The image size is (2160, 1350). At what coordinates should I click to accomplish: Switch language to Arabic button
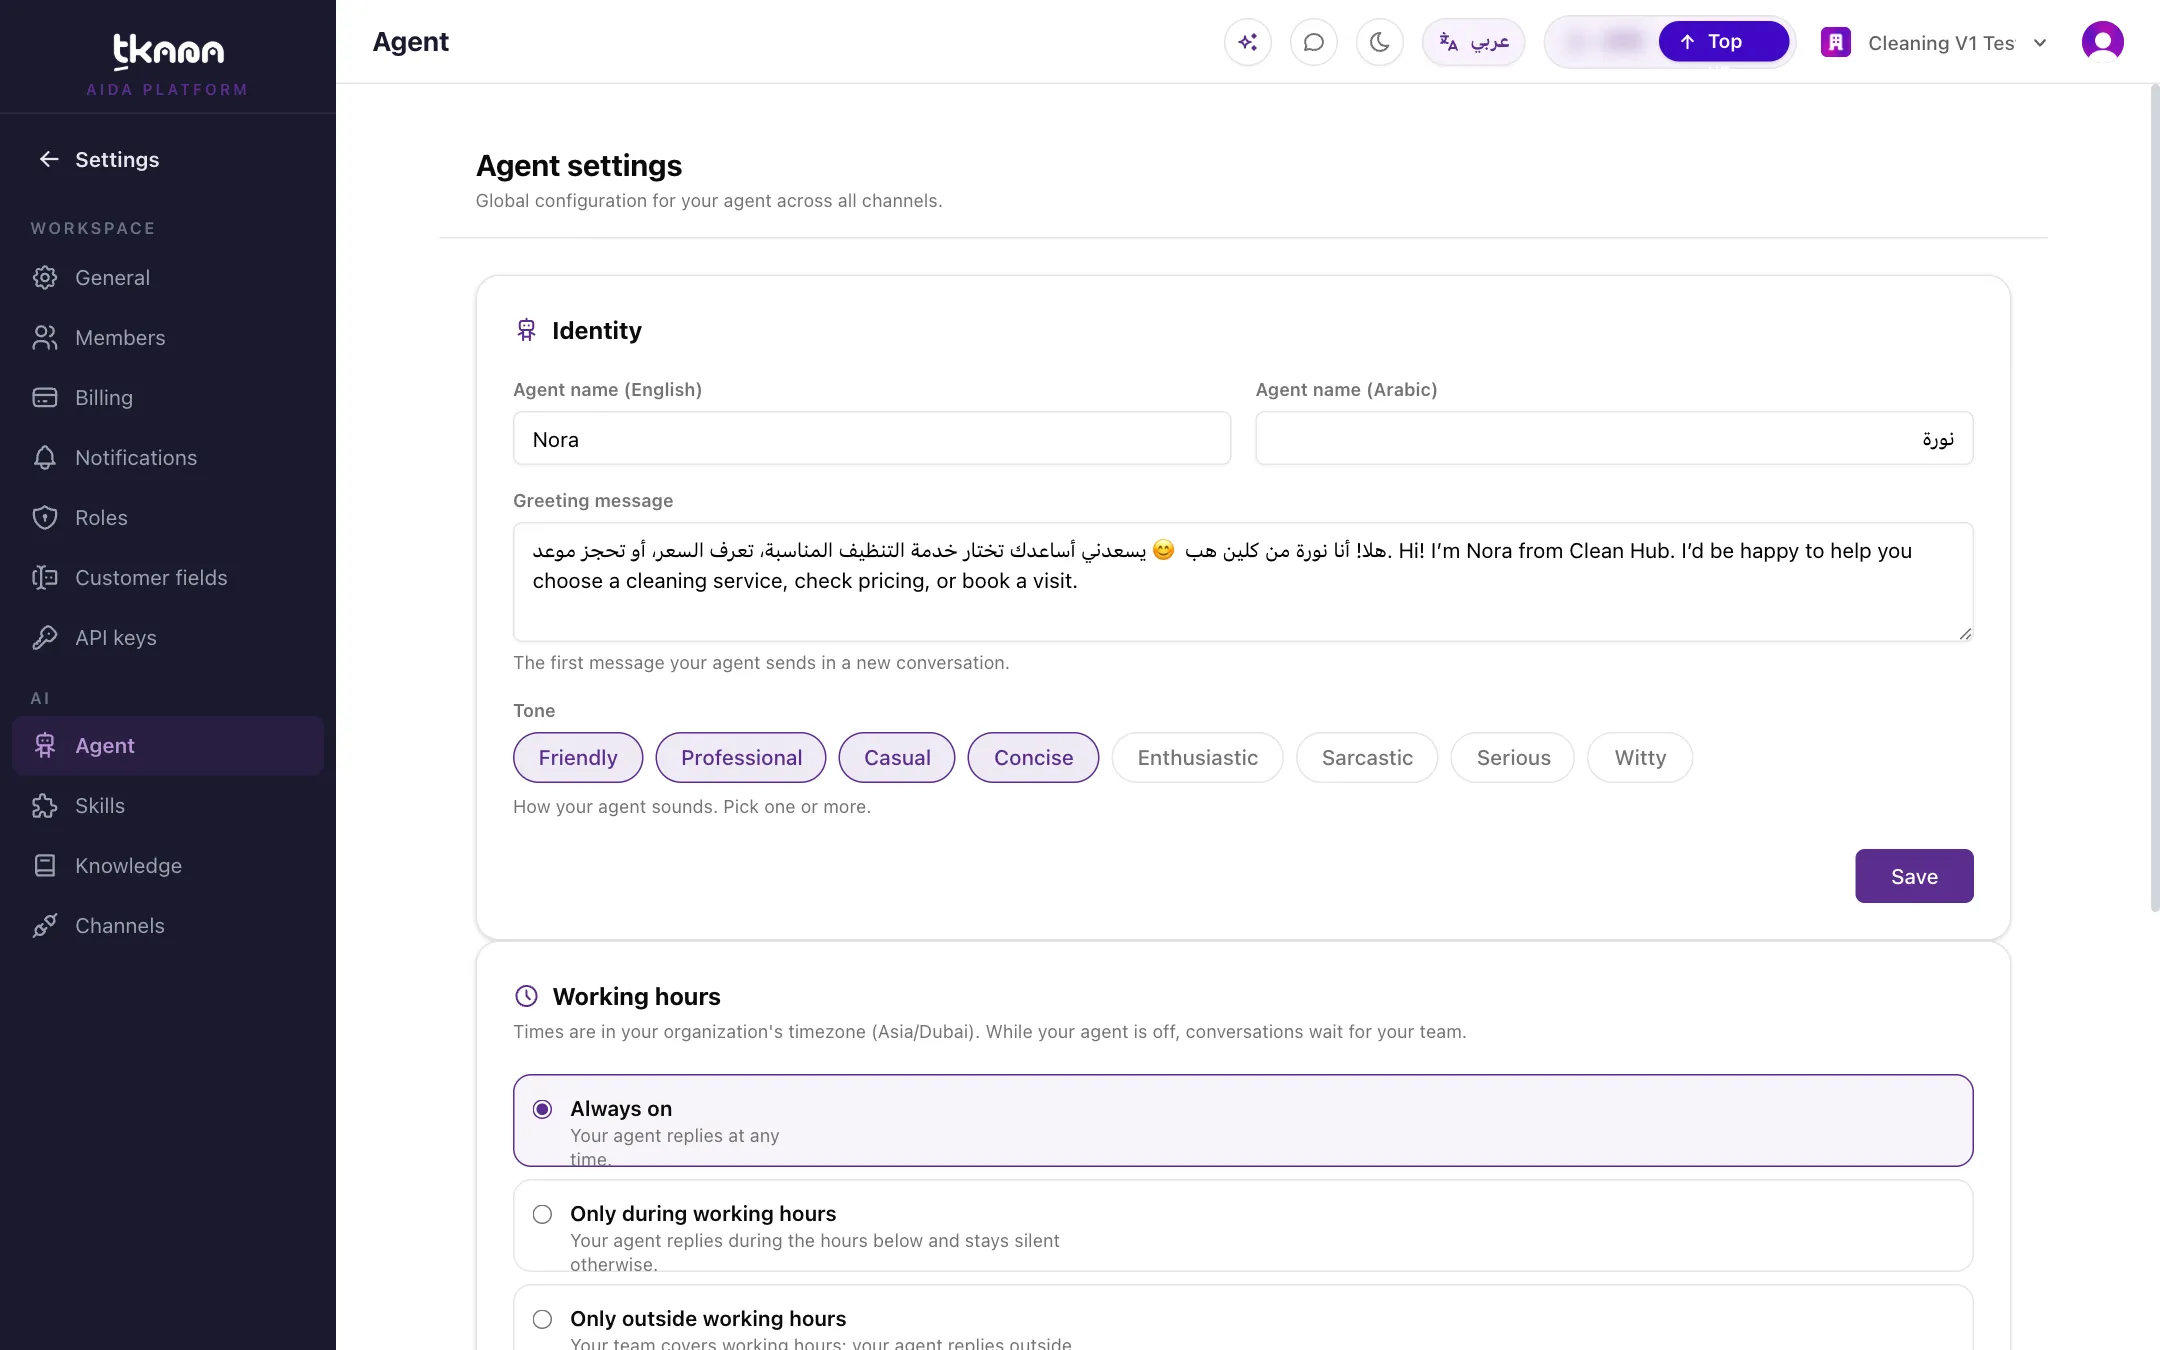coord(1474,42)
